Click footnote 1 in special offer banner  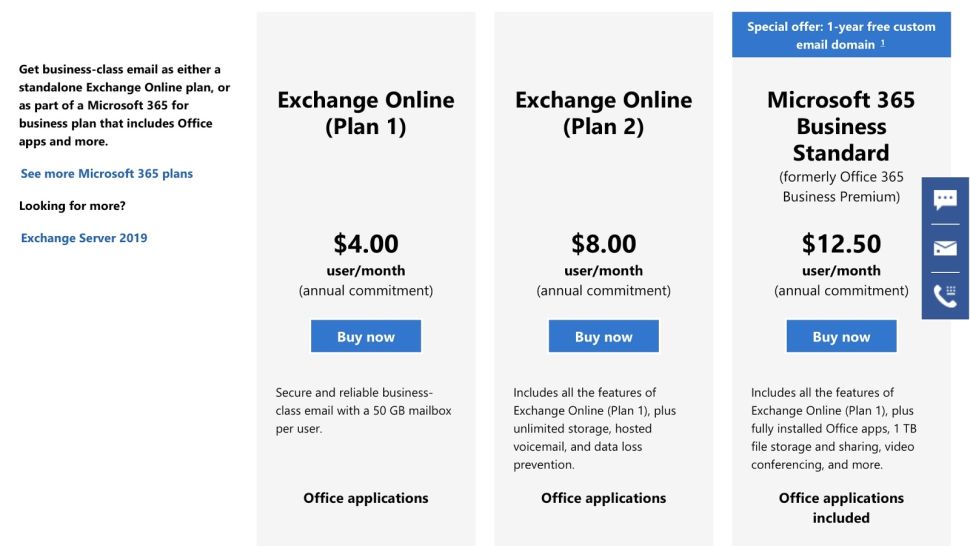(882, 43)
